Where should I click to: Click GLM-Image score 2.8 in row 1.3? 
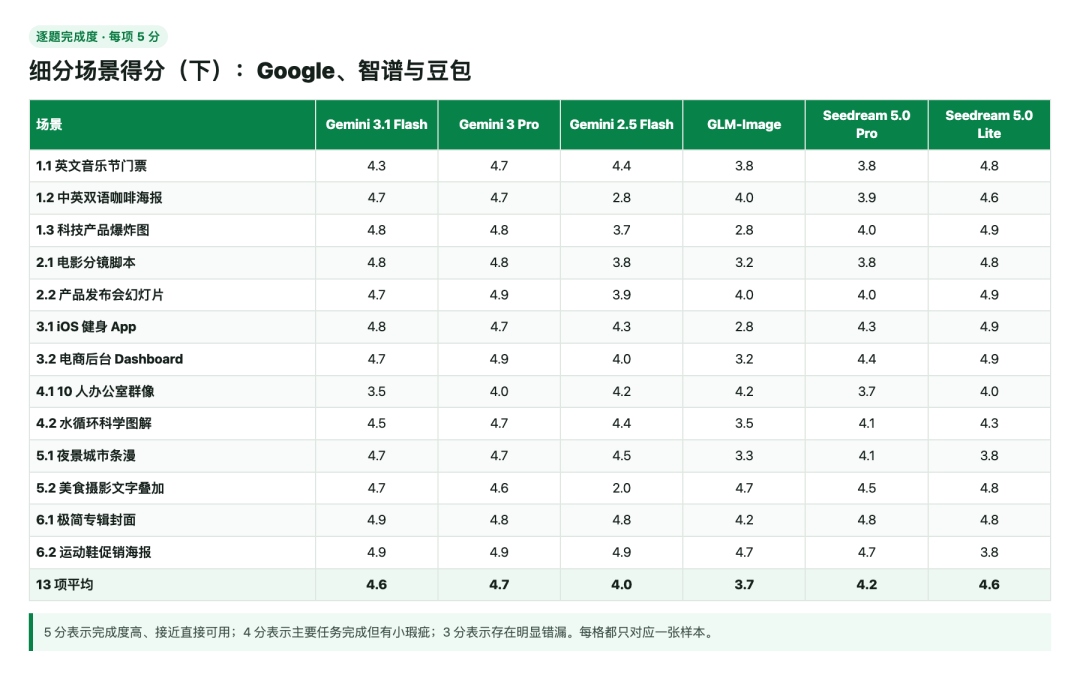click(x=744, y=230)
